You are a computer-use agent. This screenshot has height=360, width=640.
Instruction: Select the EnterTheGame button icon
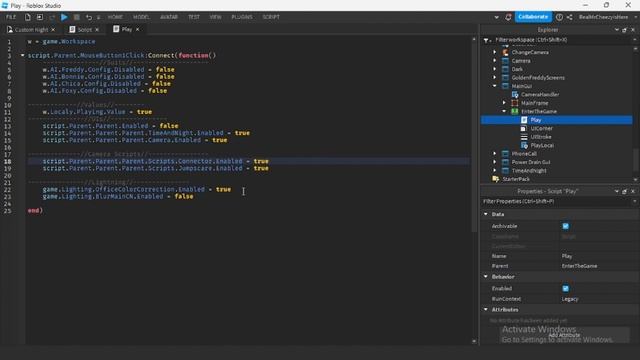click(x=515, y=111)
